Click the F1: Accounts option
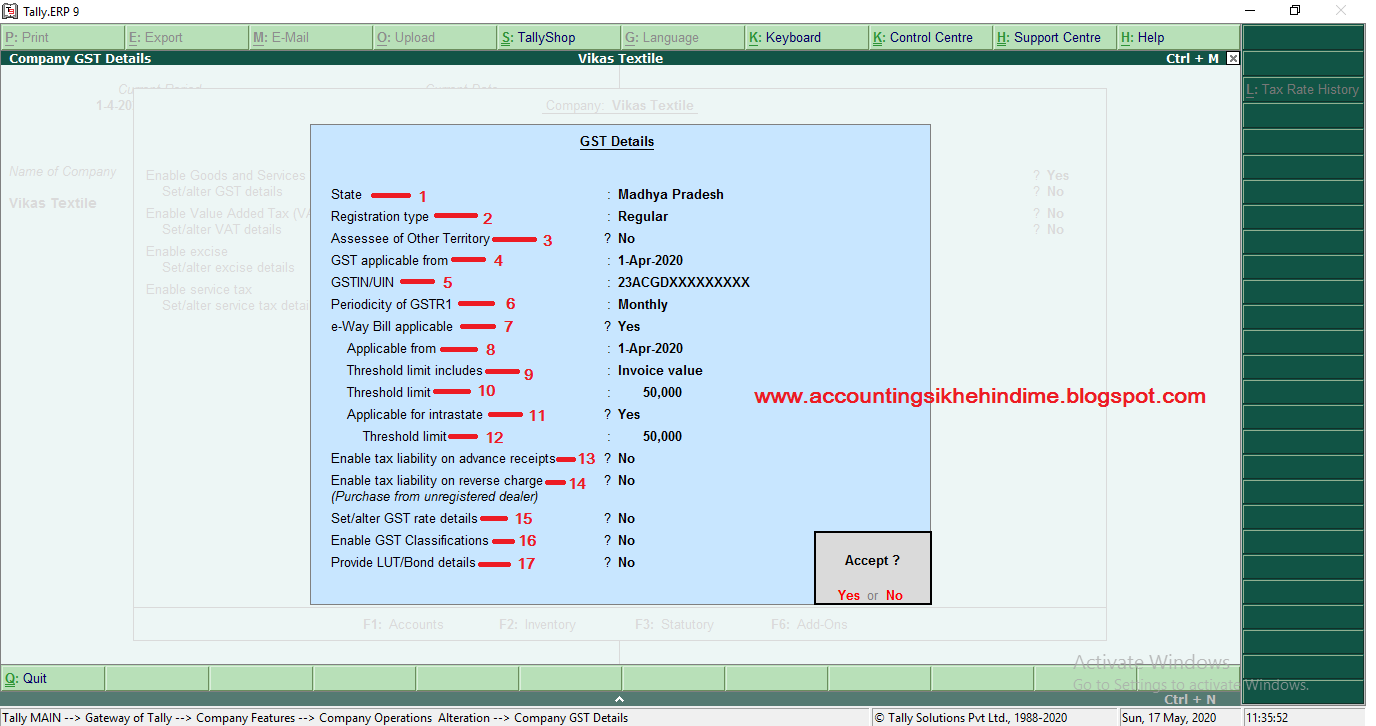1376x726 pixels. tap(403, 624)
